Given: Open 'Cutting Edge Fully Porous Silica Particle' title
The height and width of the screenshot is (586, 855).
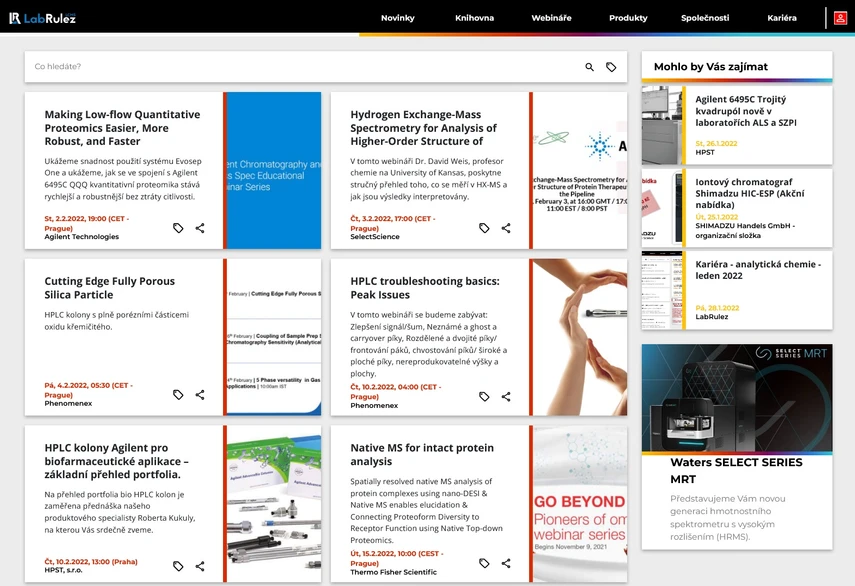Looking at the screenshot, I should click(x=110, y=288).
